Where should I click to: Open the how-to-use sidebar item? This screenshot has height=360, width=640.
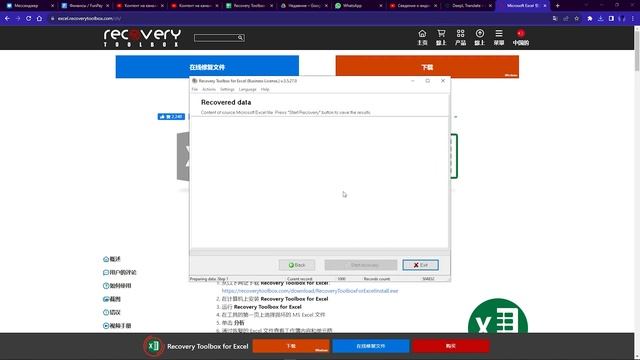click(x=117, y=286)
